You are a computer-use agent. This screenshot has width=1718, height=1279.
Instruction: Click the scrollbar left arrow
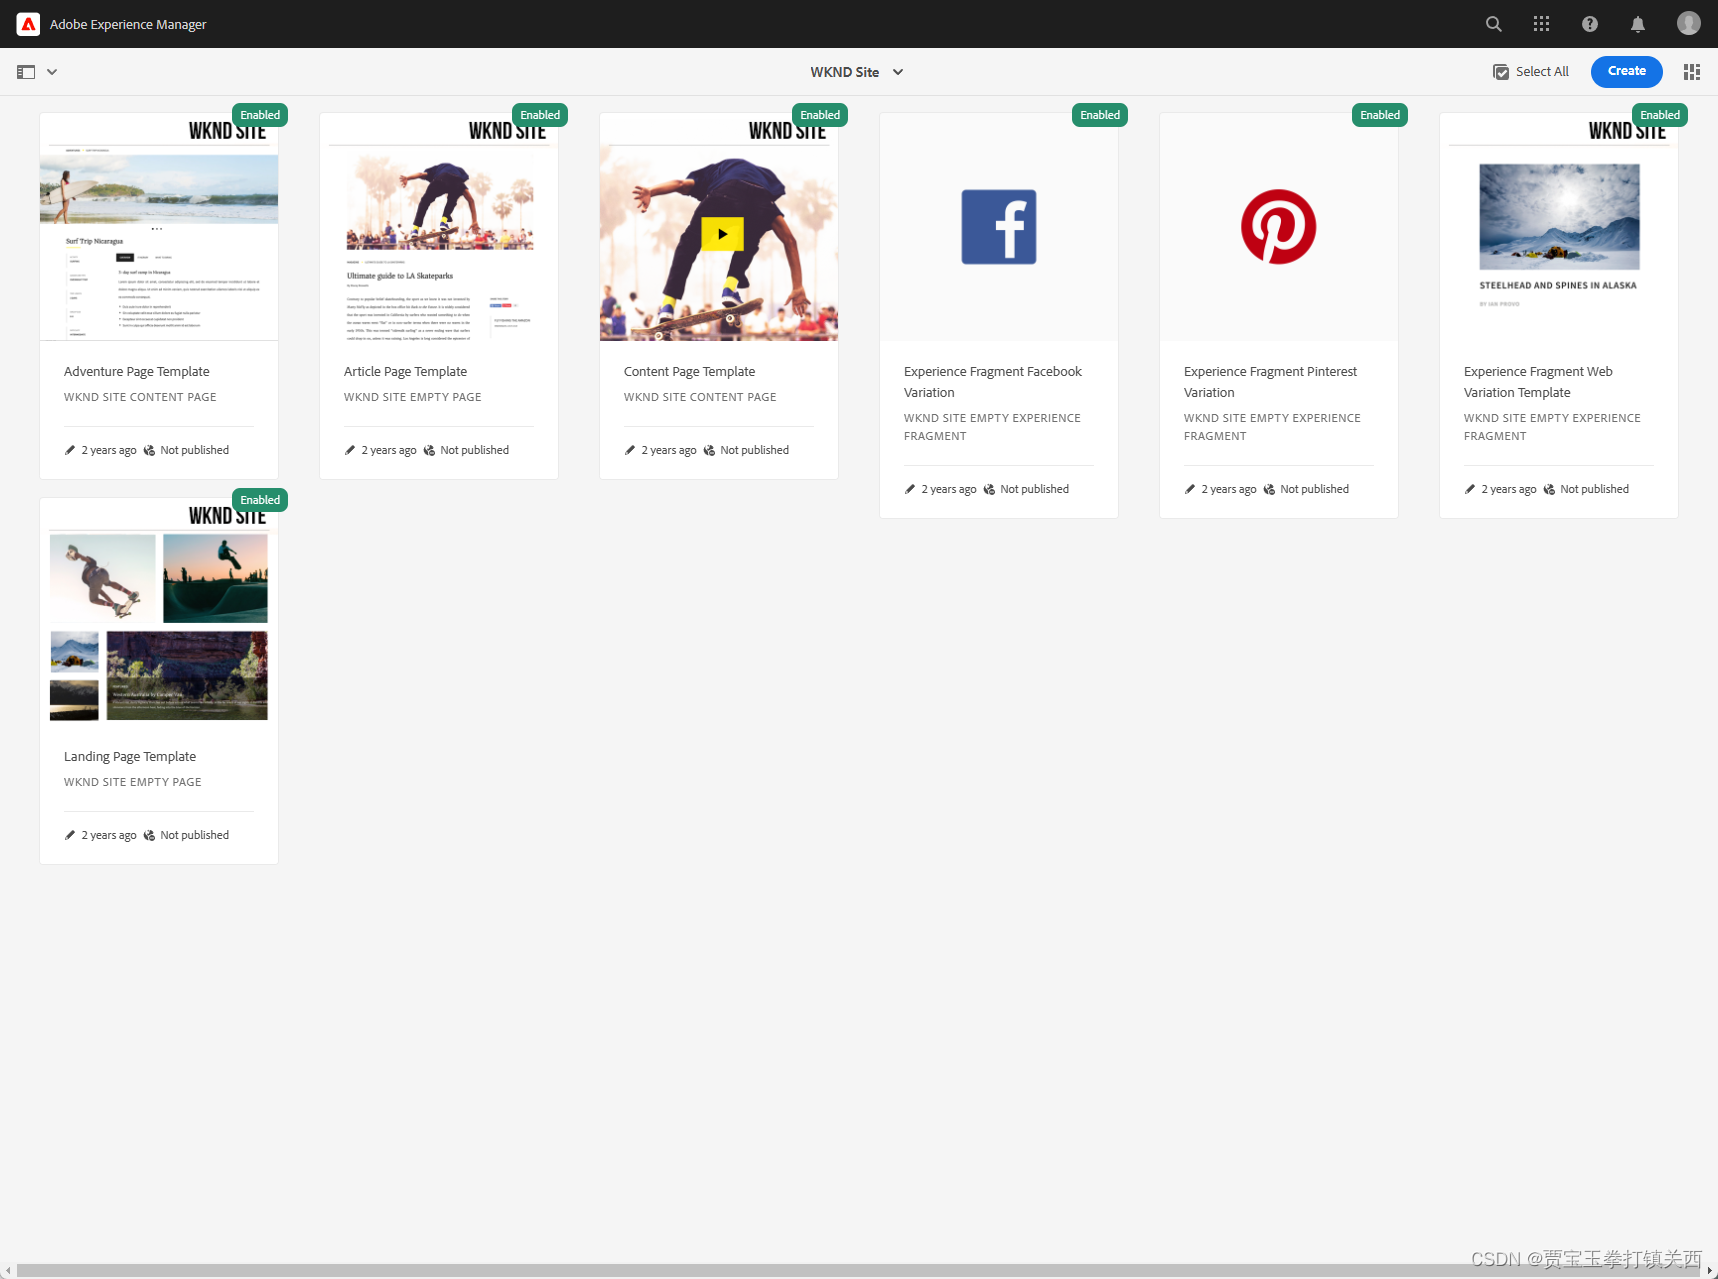(x=8, y=1271)
